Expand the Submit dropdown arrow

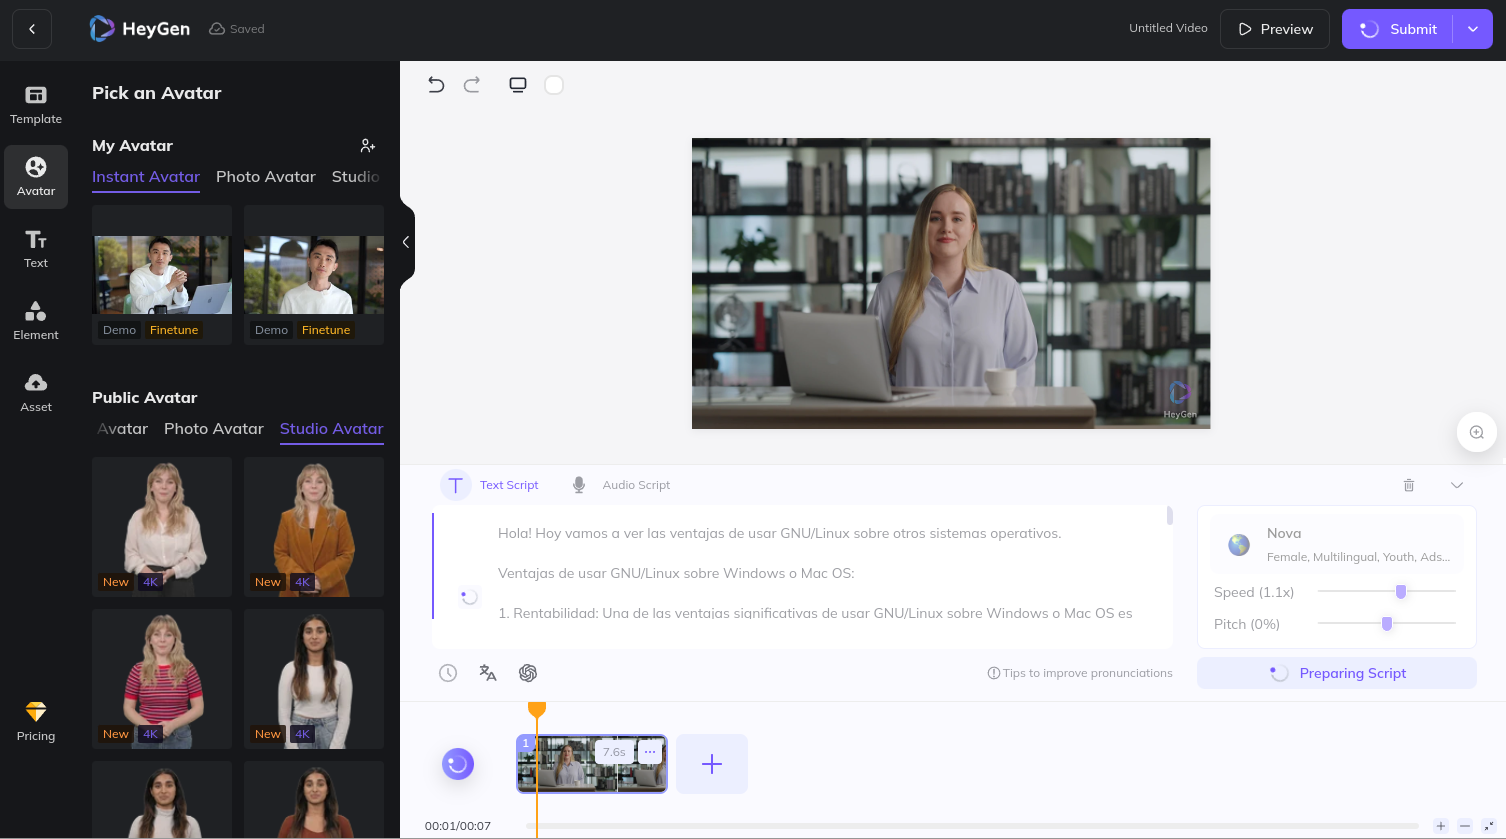click(x=1473, y=29)
